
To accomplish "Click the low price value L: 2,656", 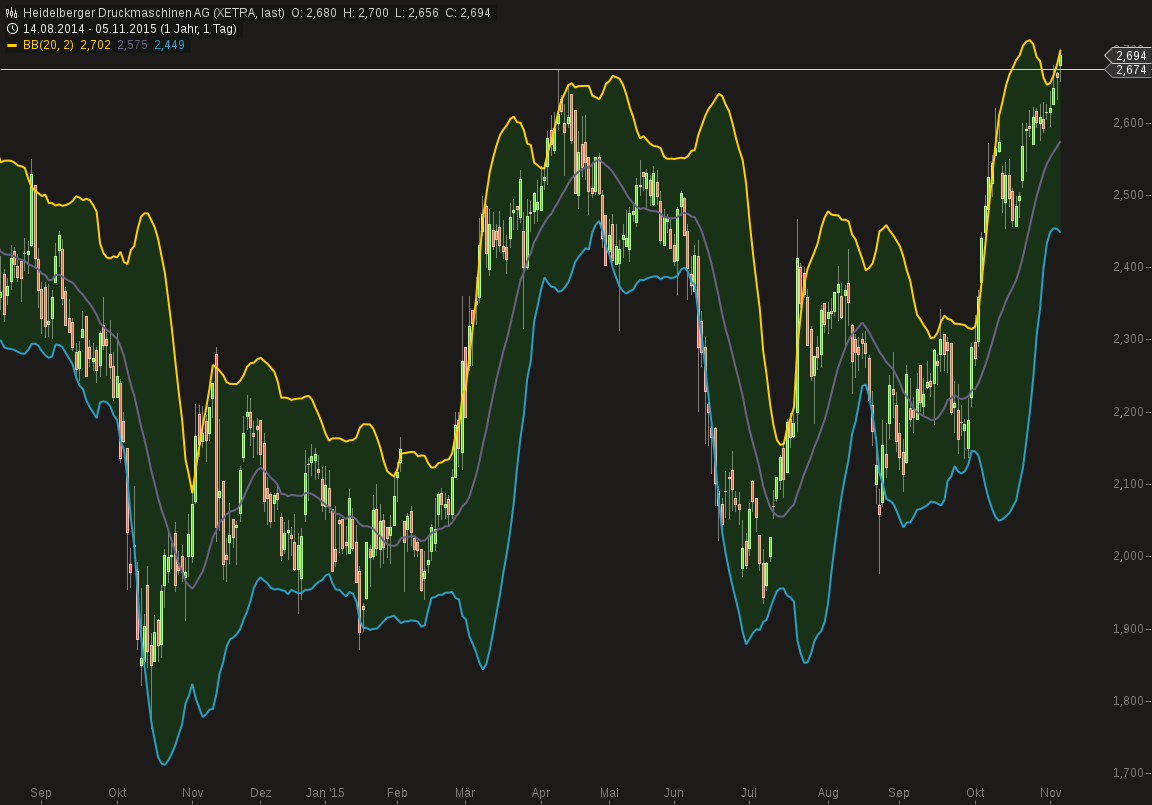I will (x=417, y=12).
